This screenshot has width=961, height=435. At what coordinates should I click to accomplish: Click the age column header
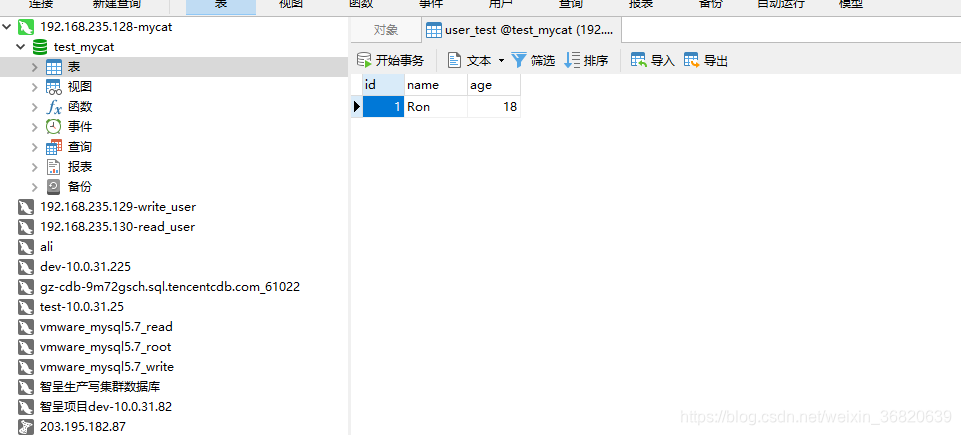click(x=494, y=85)
